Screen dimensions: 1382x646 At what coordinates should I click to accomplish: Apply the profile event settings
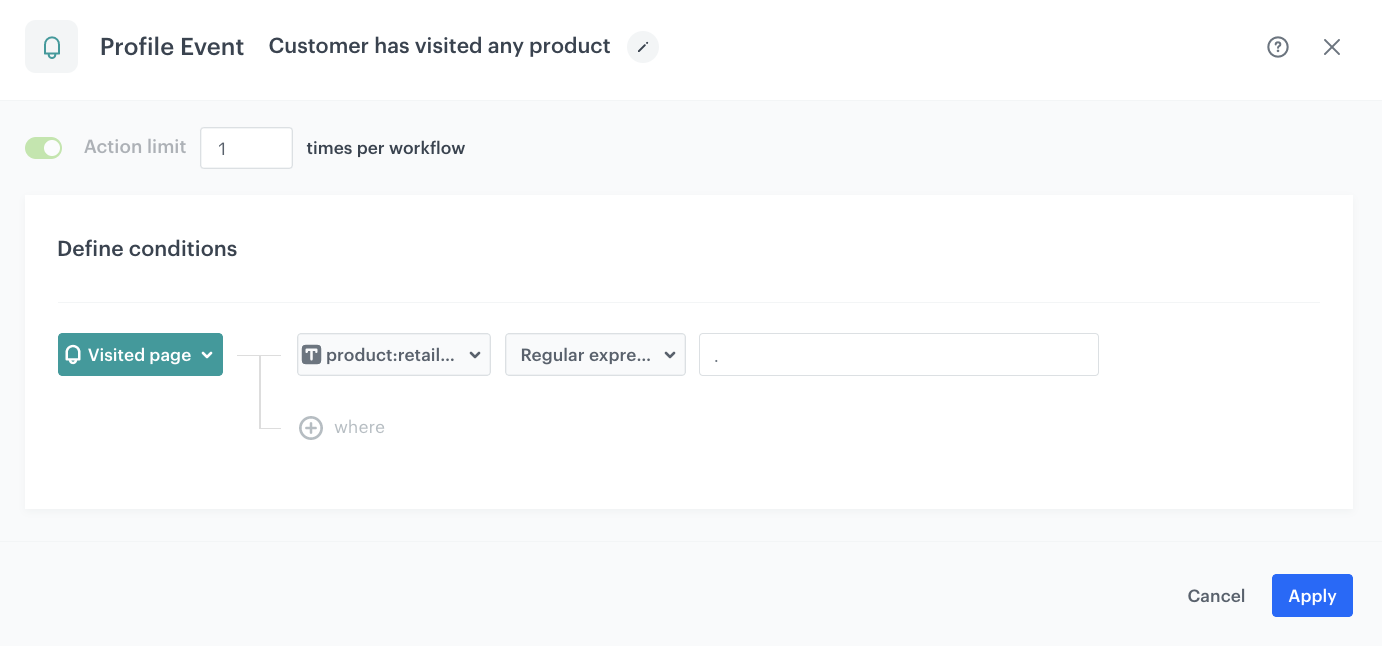click(1312, 595)
